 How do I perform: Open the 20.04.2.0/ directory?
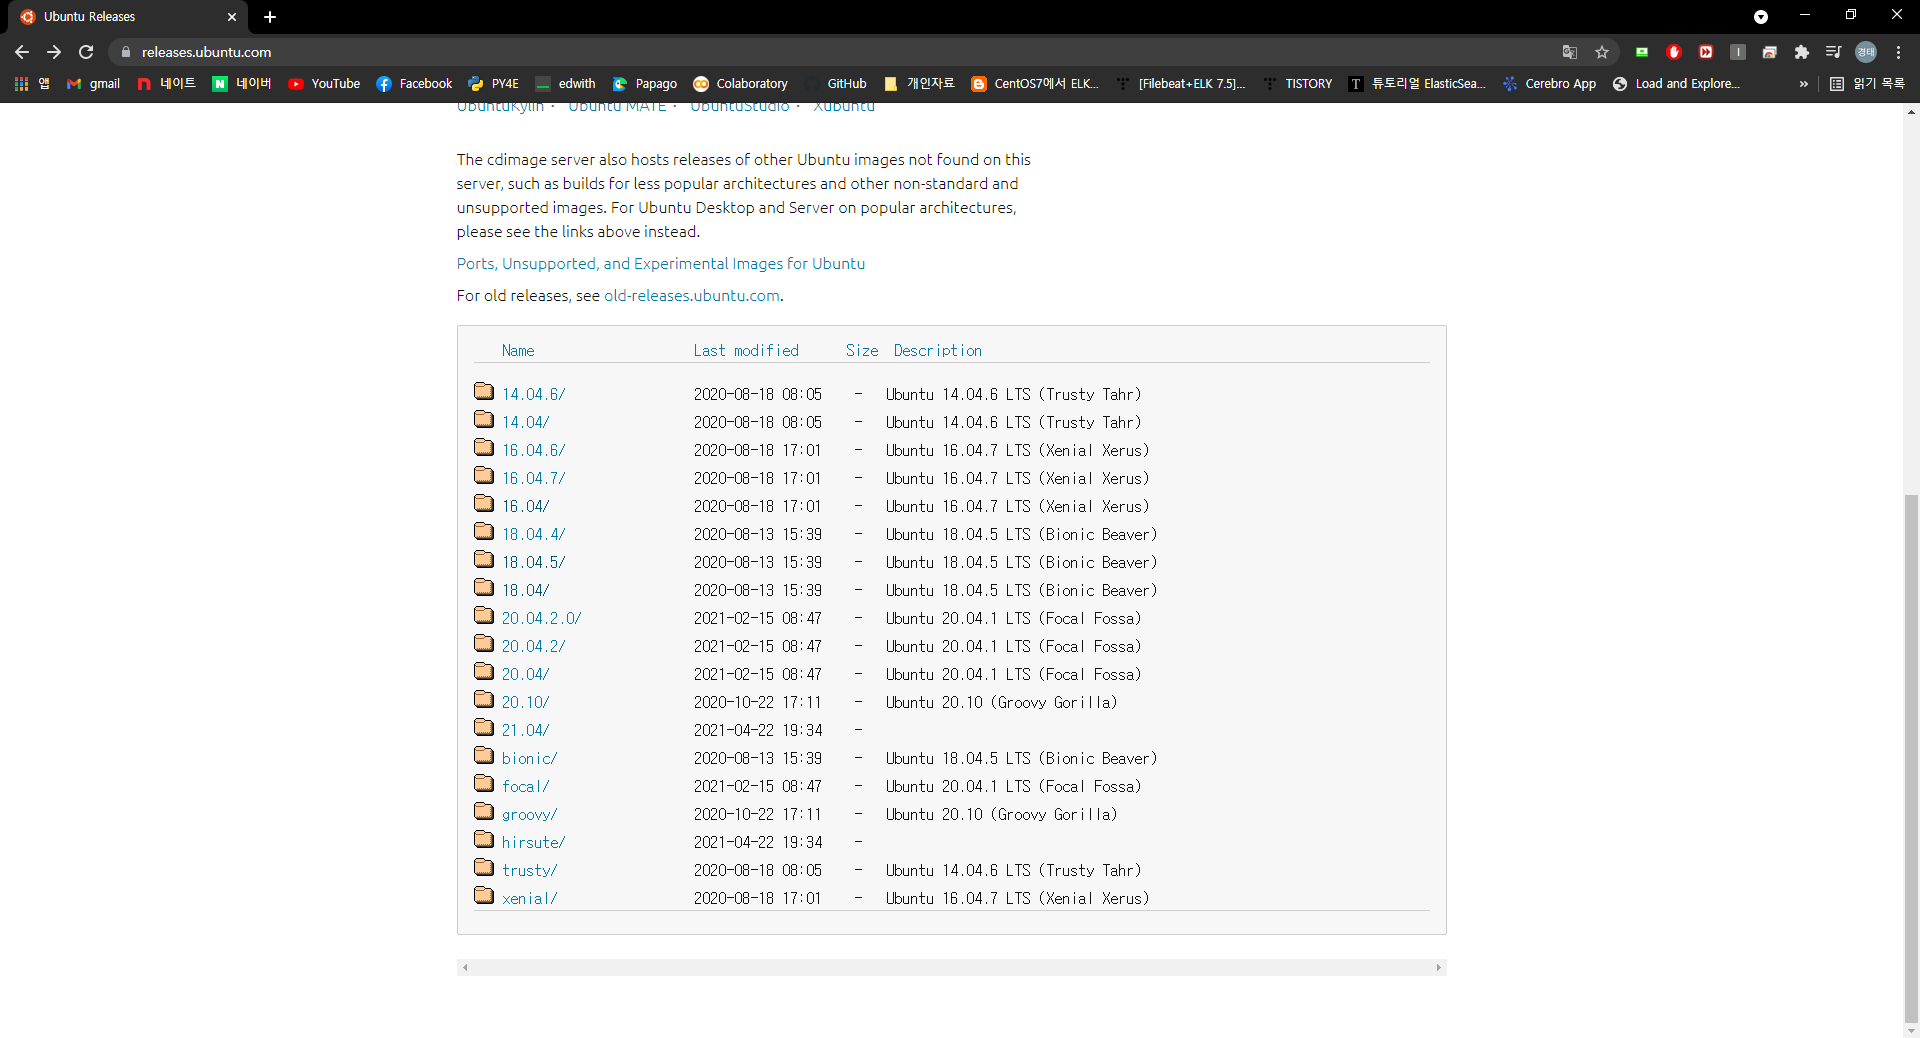pyautogui.click(x=542, y=619)
